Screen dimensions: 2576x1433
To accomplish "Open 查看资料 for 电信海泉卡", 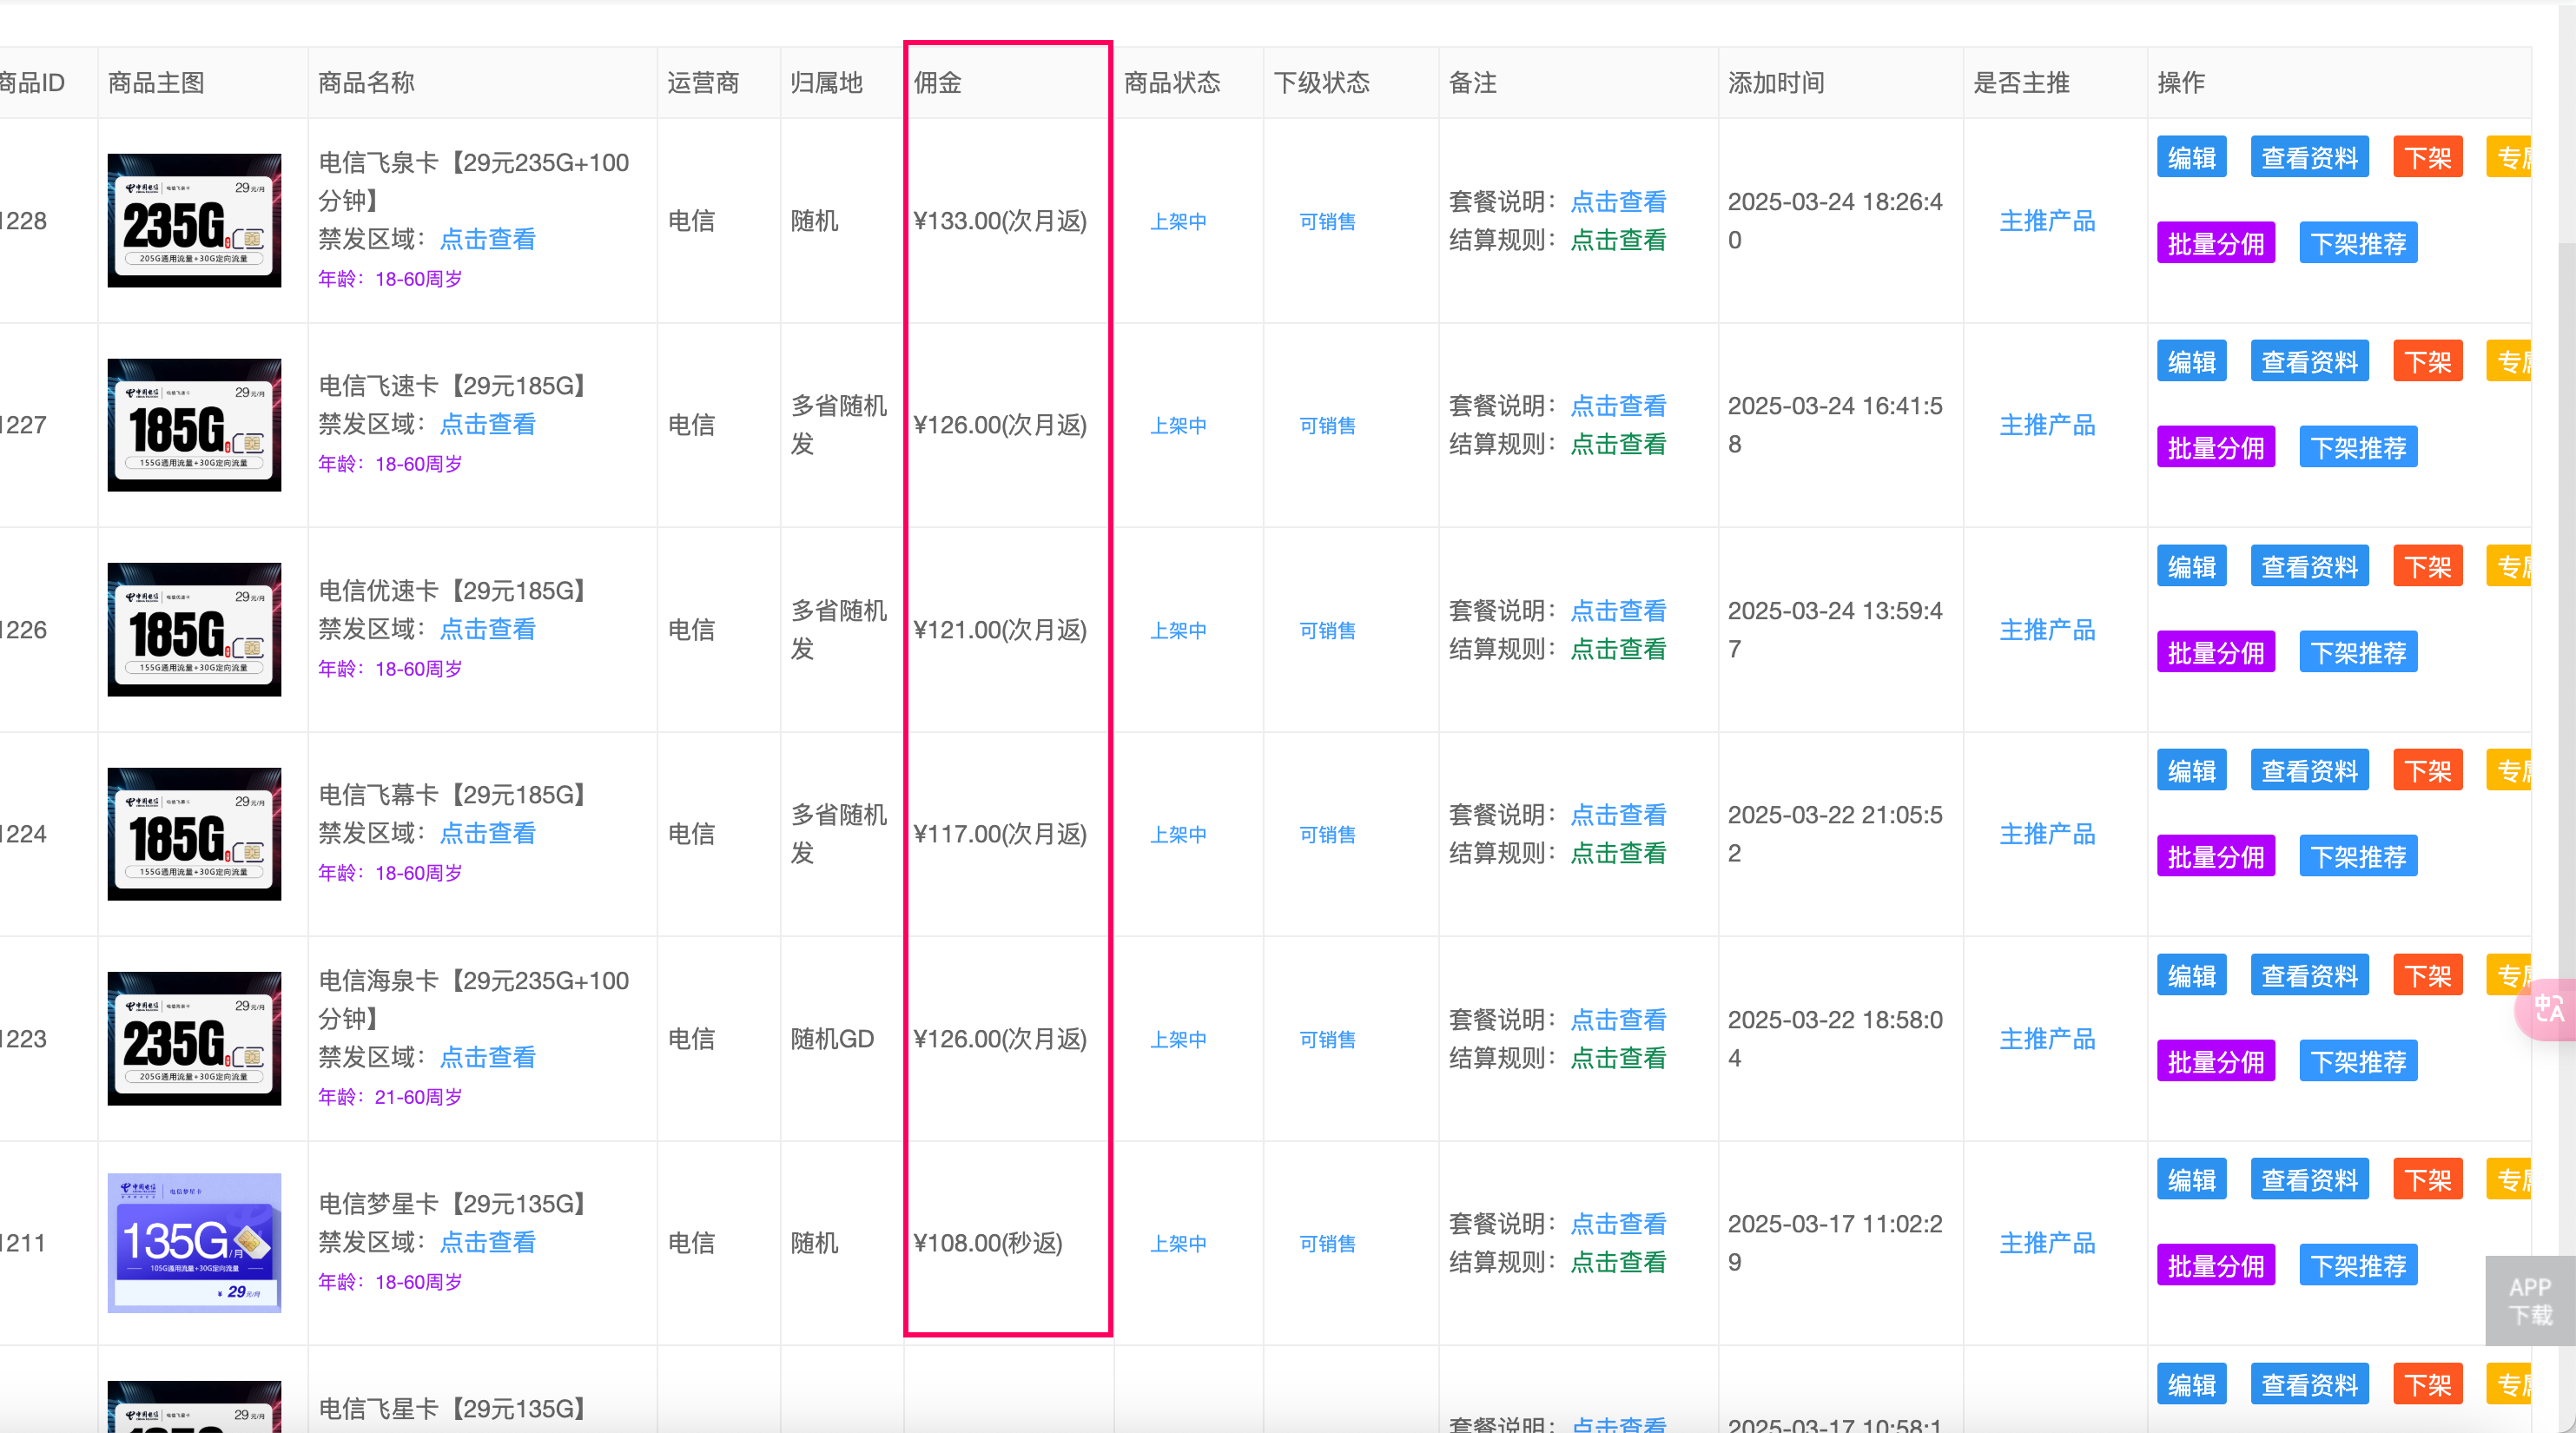I will point(2309,976).
